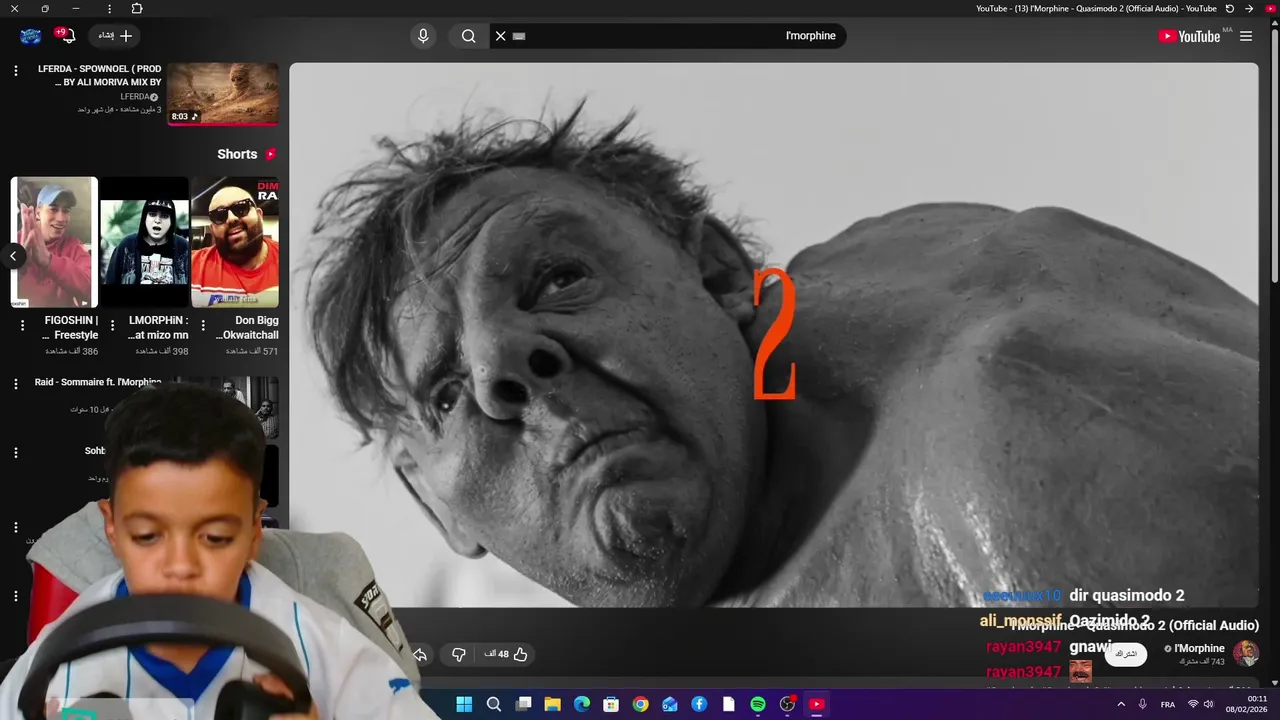Open the Don Bigg Okwaitchall short
The height and width of the screenshot is (720, 1280).
click(x=235, y=242)
